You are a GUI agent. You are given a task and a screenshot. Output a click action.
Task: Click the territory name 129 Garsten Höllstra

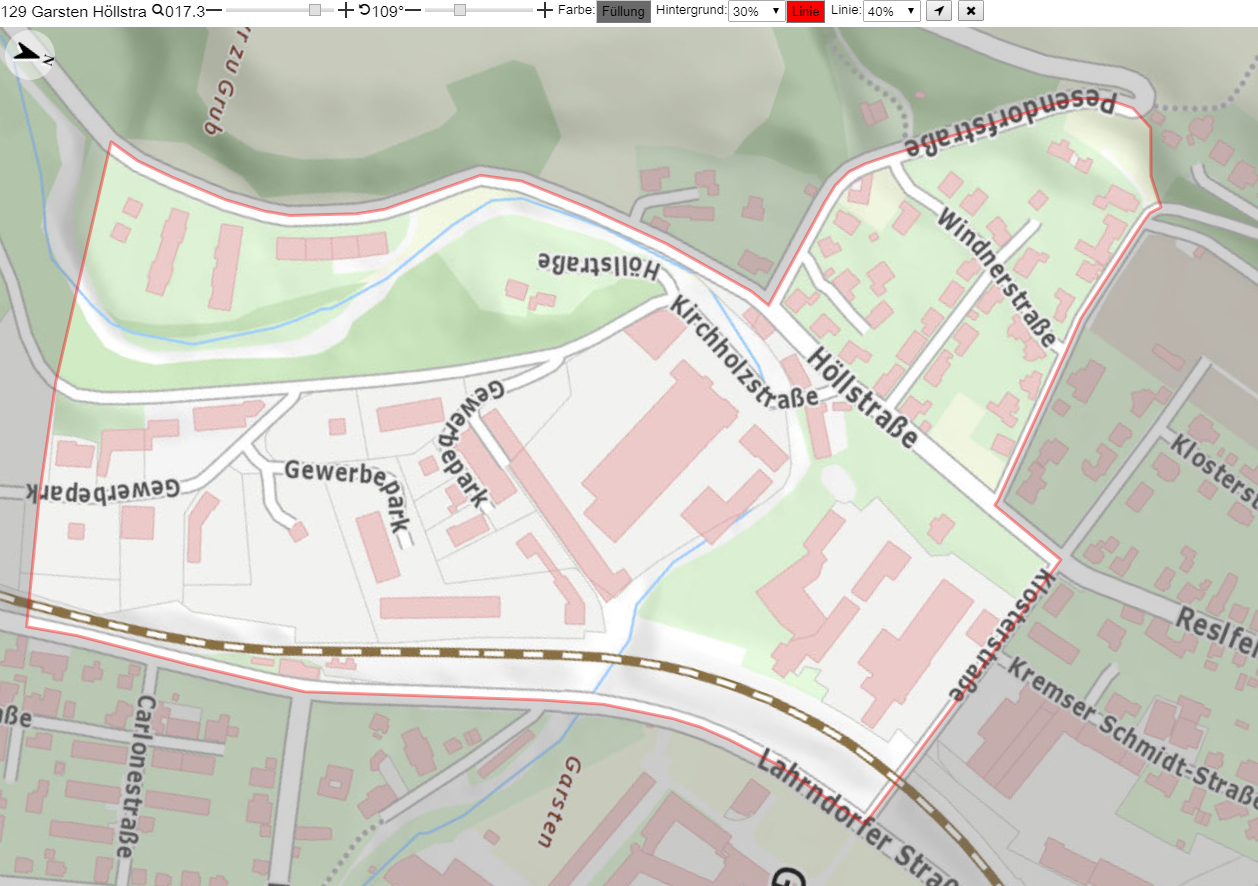point(76,11)
